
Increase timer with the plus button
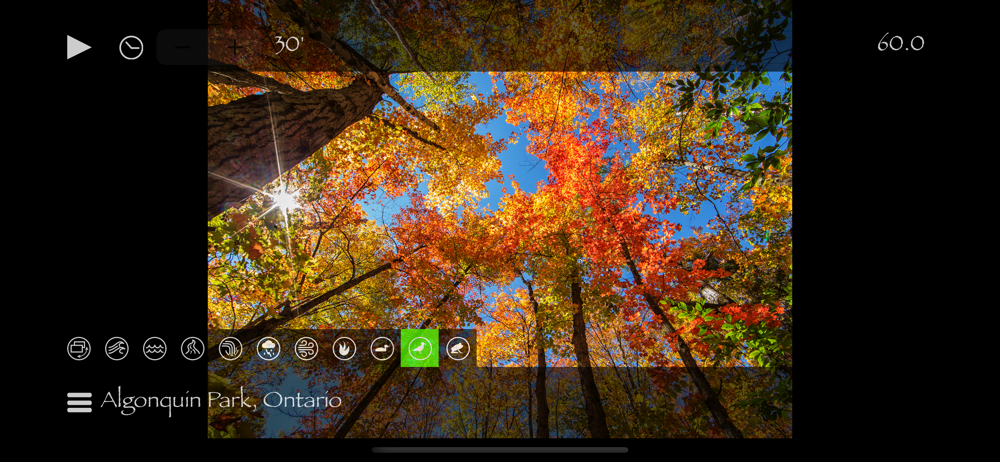click(235, 47)
